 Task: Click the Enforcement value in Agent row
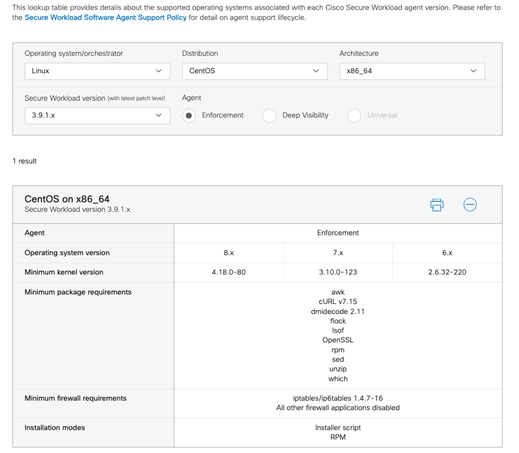pyautogui.click(x=338, y=233)
